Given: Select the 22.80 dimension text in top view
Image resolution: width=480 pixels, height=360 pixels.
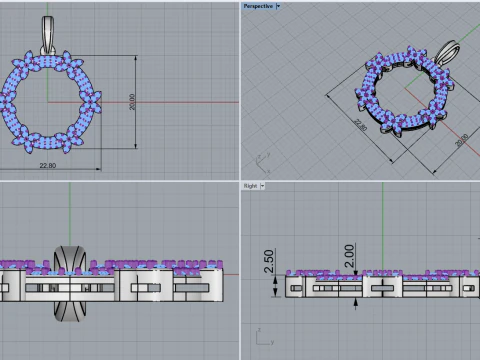Looking at the screenshot, I should [x=48, y=165].
